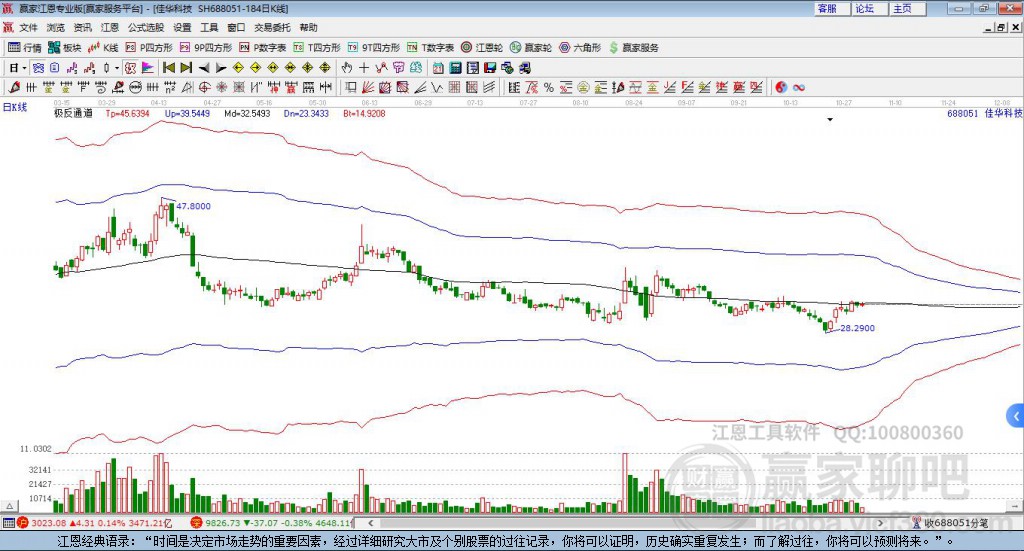Open the 江恩 menu
The height and width of the screenshot is (551, 1024).
pyautogui.click(x=110, y=27)
